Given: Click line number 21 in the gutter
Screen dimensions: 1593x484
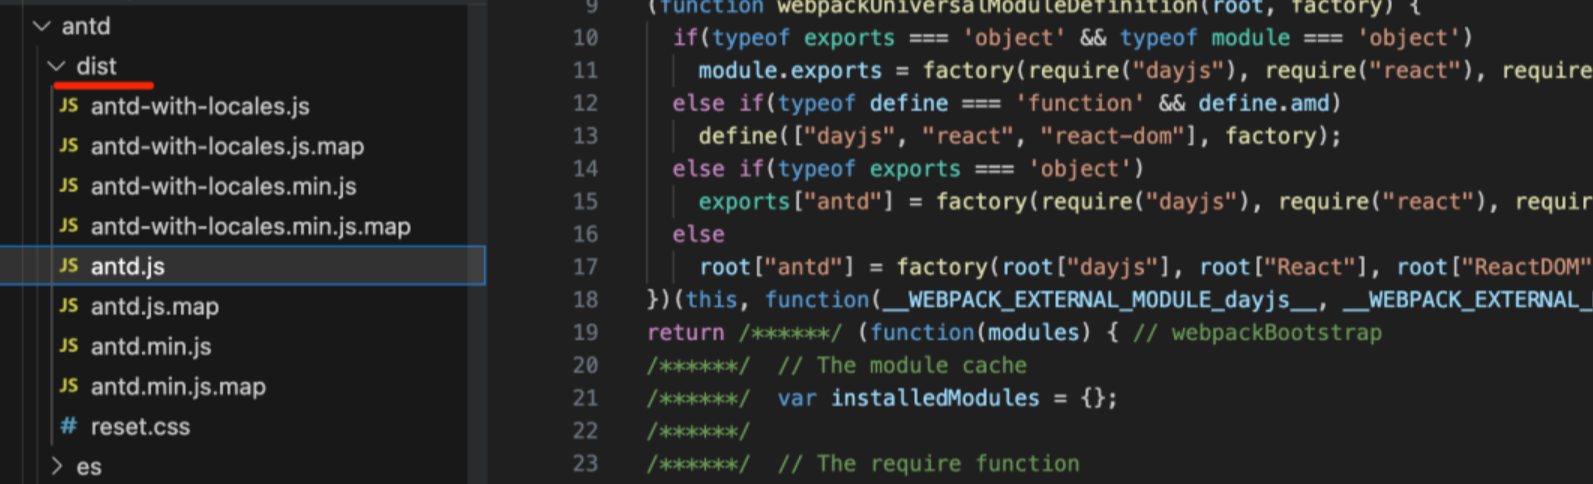Looking at the screenshot, I should coord(585,398).
